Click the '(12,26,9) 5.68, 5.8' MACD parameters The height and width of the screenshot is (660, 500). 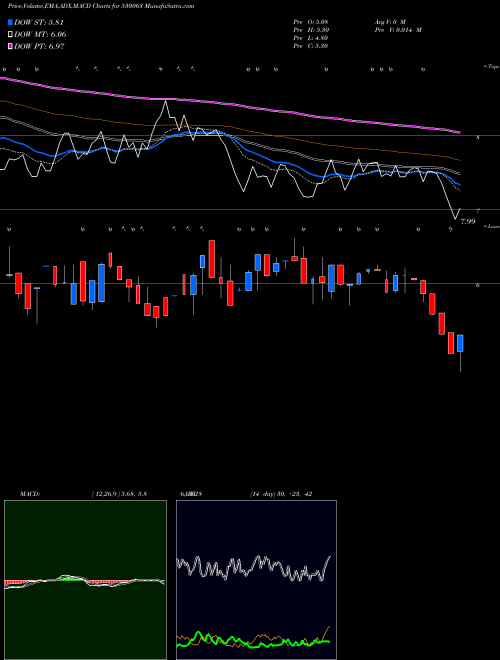[x=119, y=494]
